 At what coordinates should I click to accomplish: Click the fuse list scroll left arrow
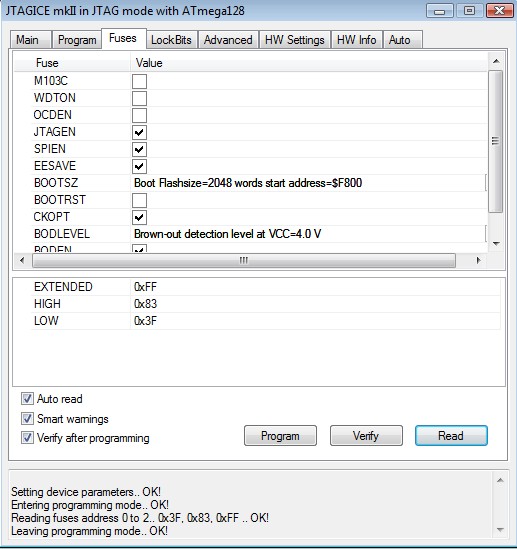(x=22, y=260)
